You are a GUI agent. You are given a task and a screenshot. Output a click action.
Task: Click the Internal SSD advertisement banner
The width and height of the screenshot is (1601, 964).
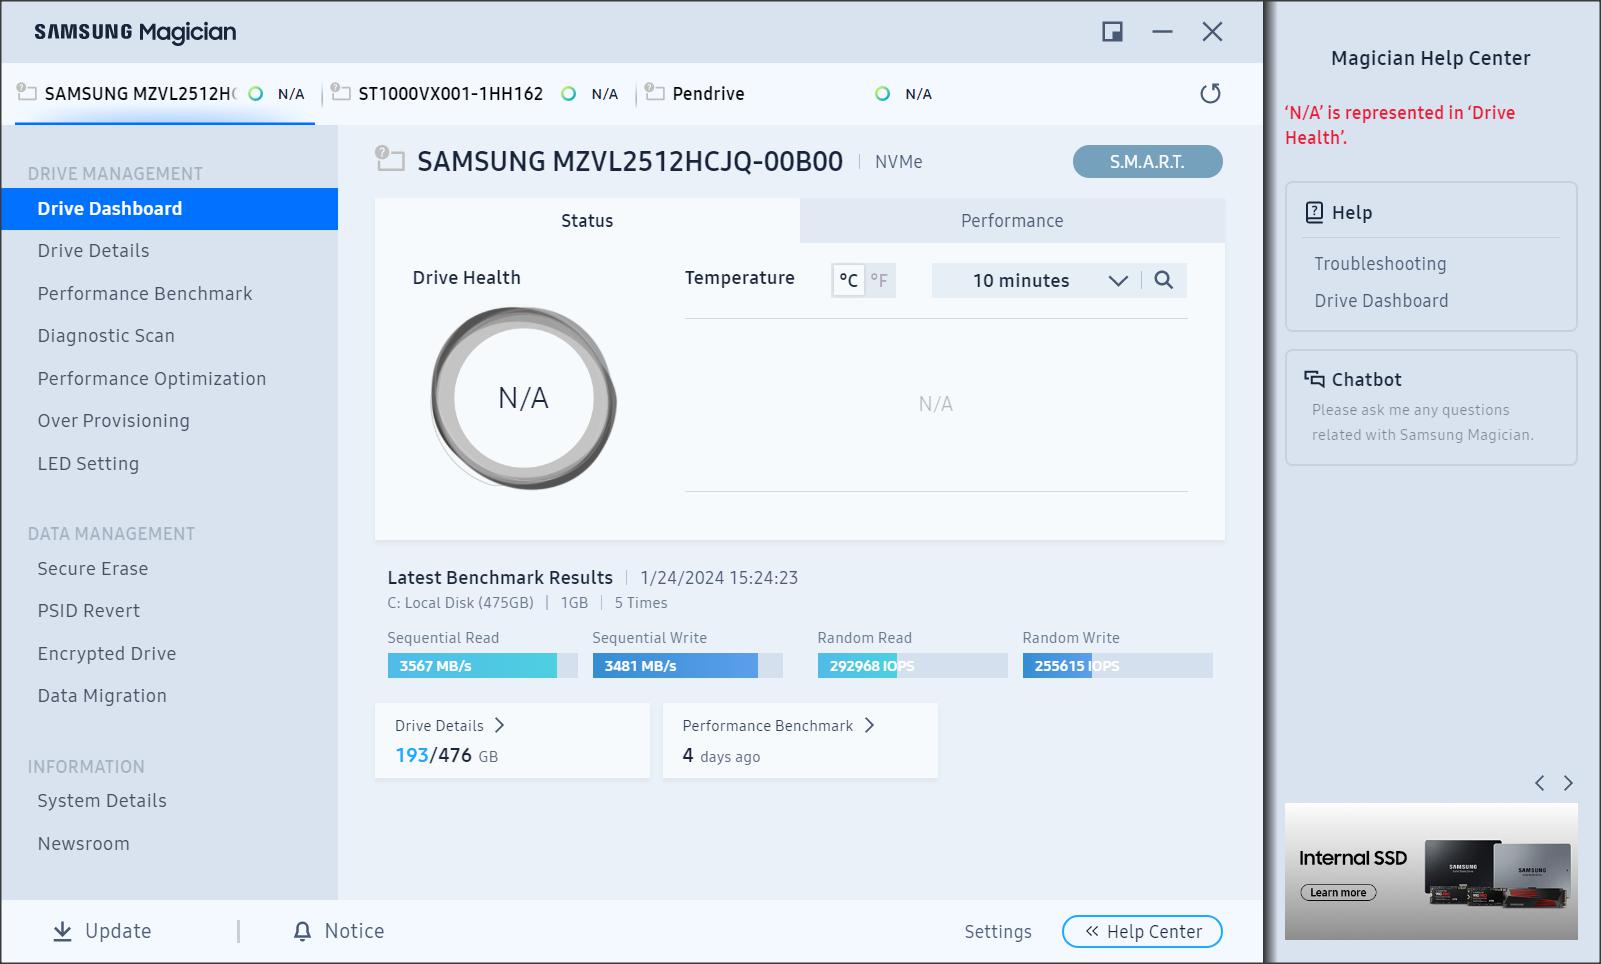(1431, 871)
